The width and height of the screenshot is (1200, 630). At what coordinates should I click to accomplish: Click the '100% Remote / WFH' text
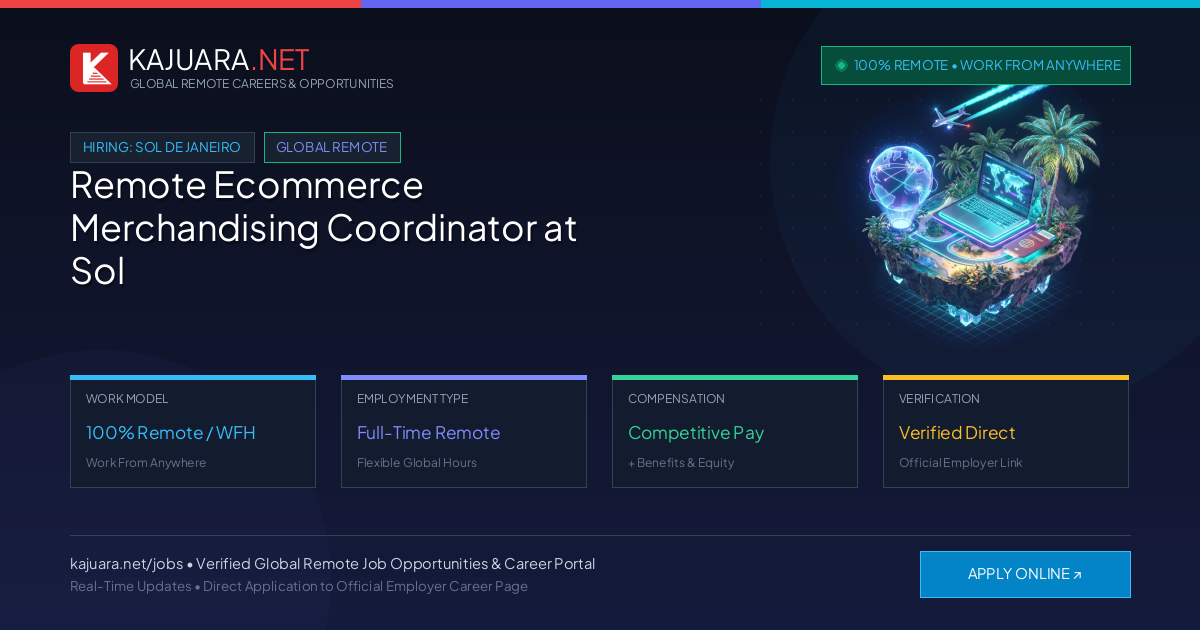click(x=171, y=433)
